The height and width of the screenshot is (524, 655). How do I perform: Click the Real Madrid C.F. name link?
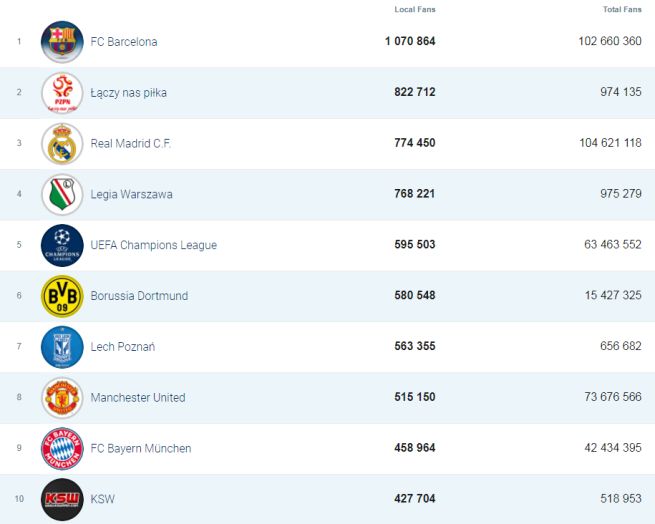click(x=131, y=144)
